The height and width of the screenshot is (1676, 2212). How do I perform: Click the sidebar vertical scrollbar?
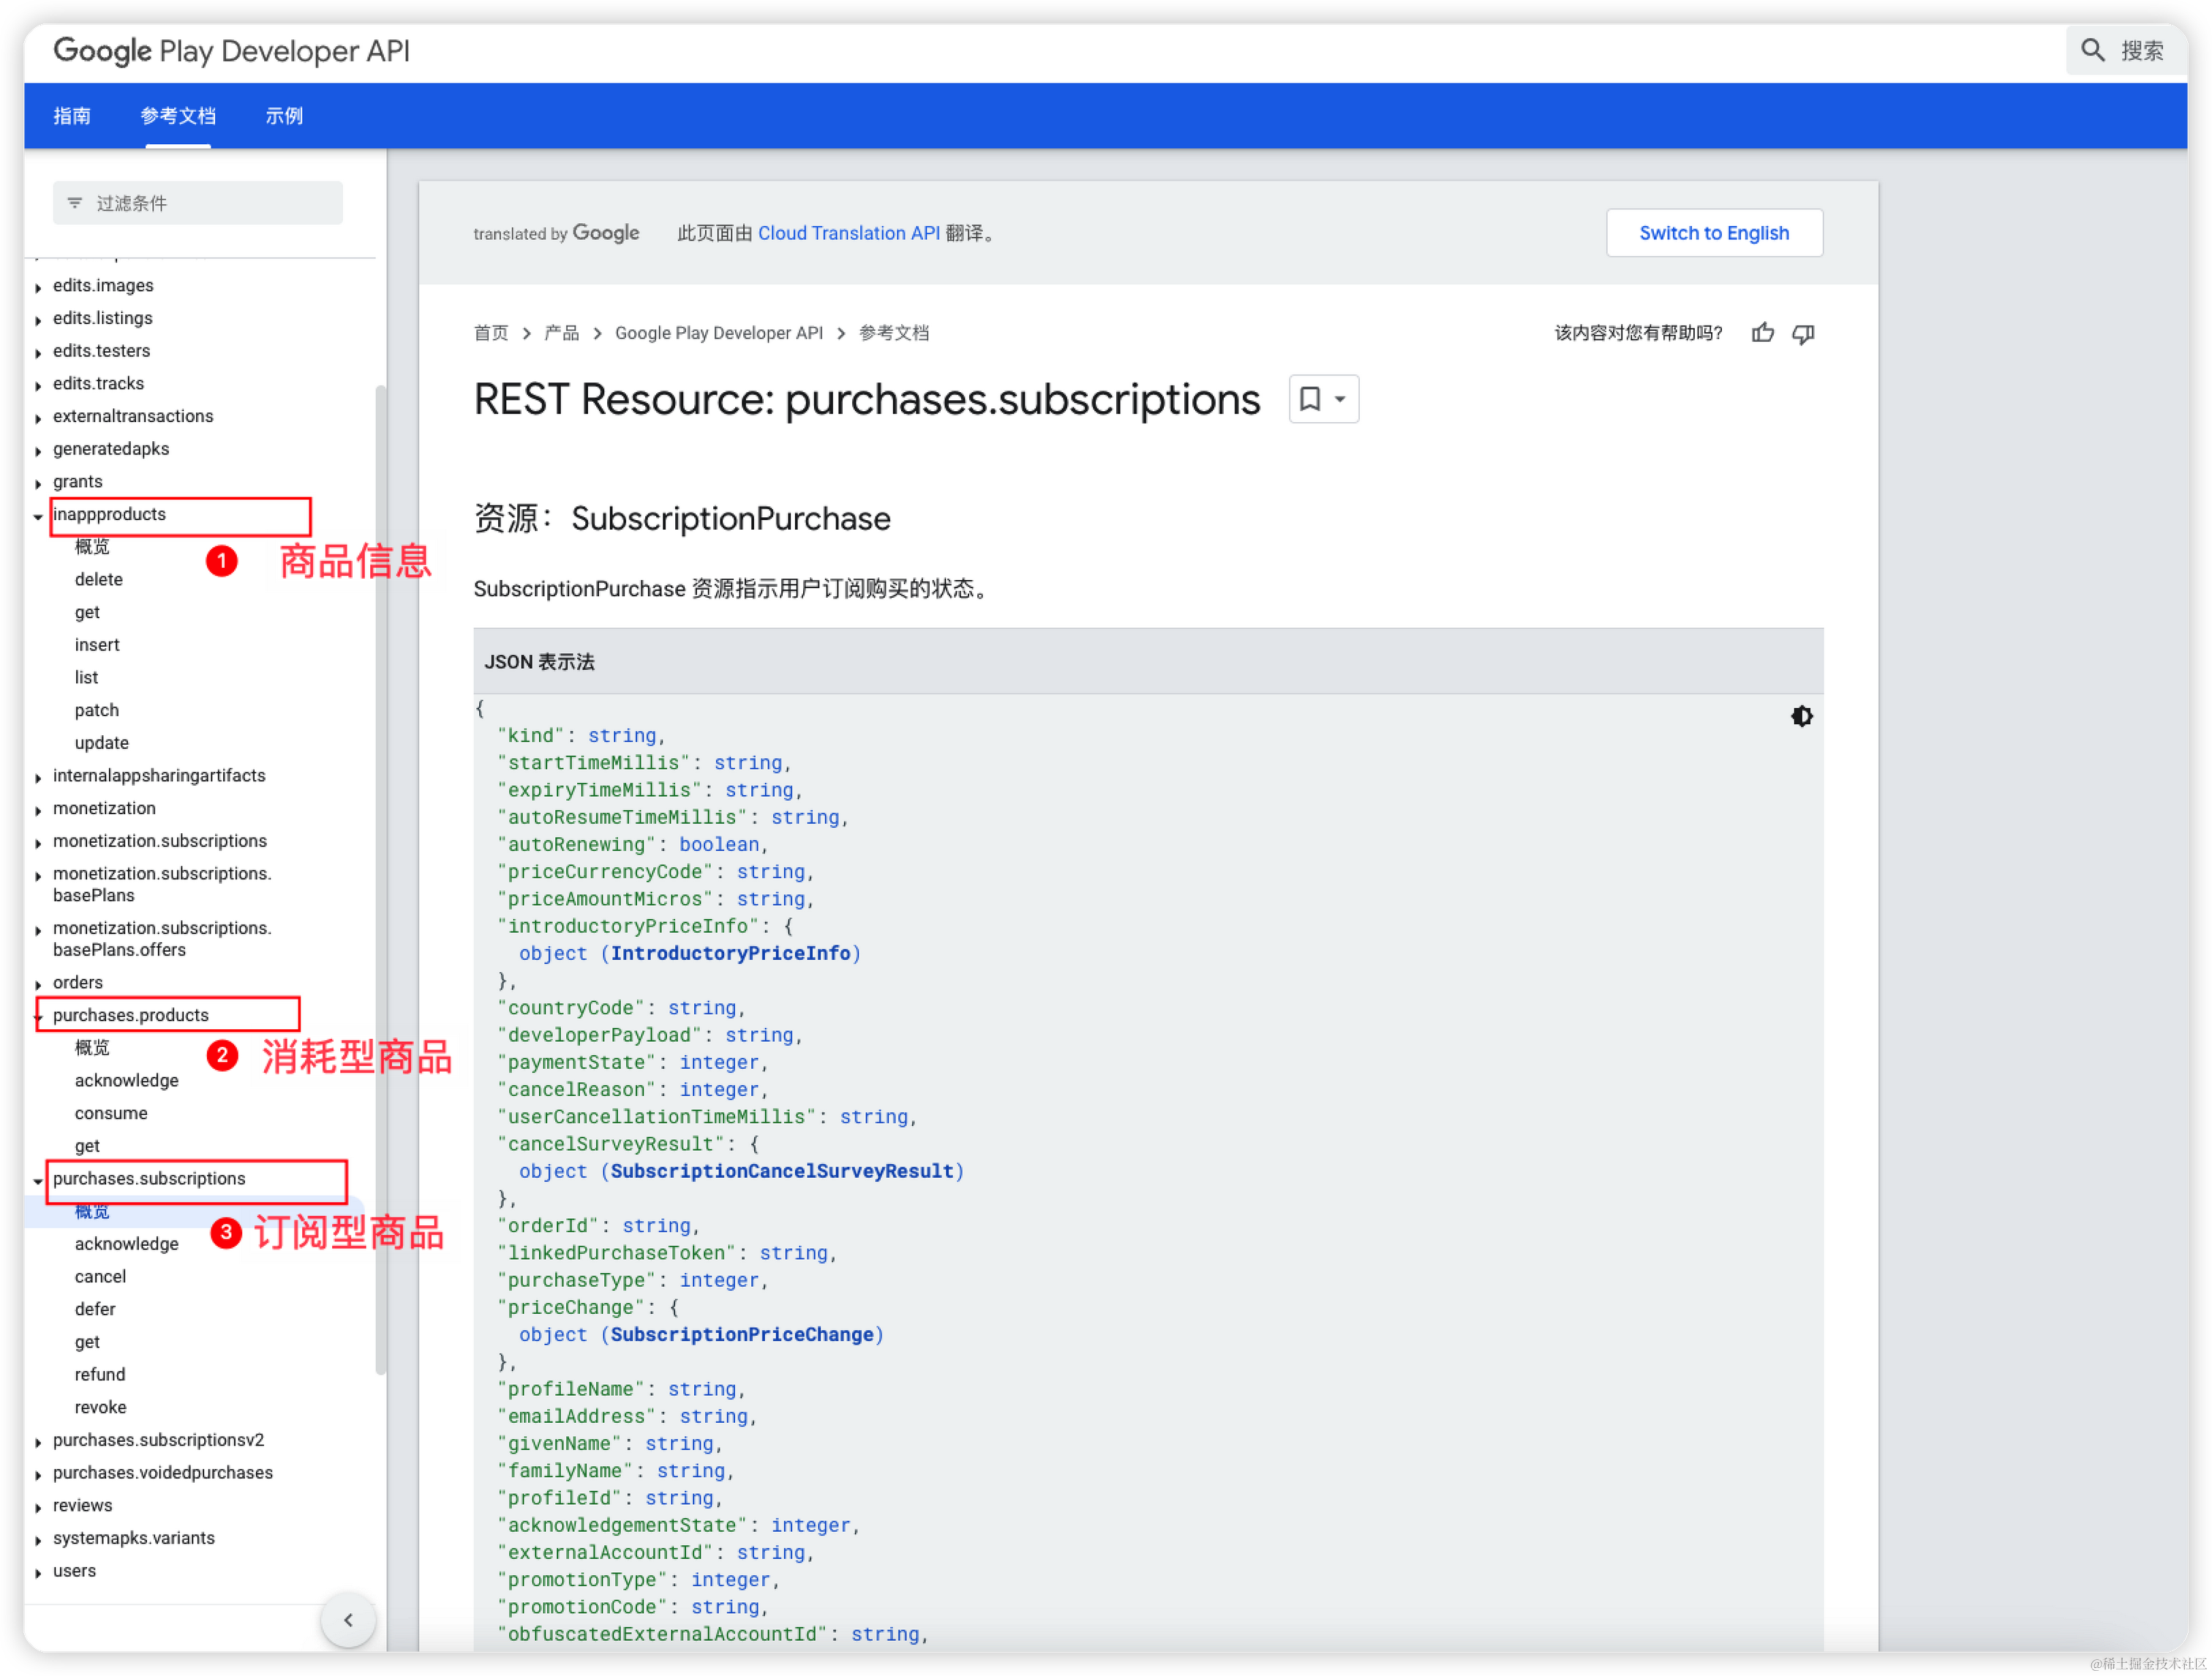[380, 880]
